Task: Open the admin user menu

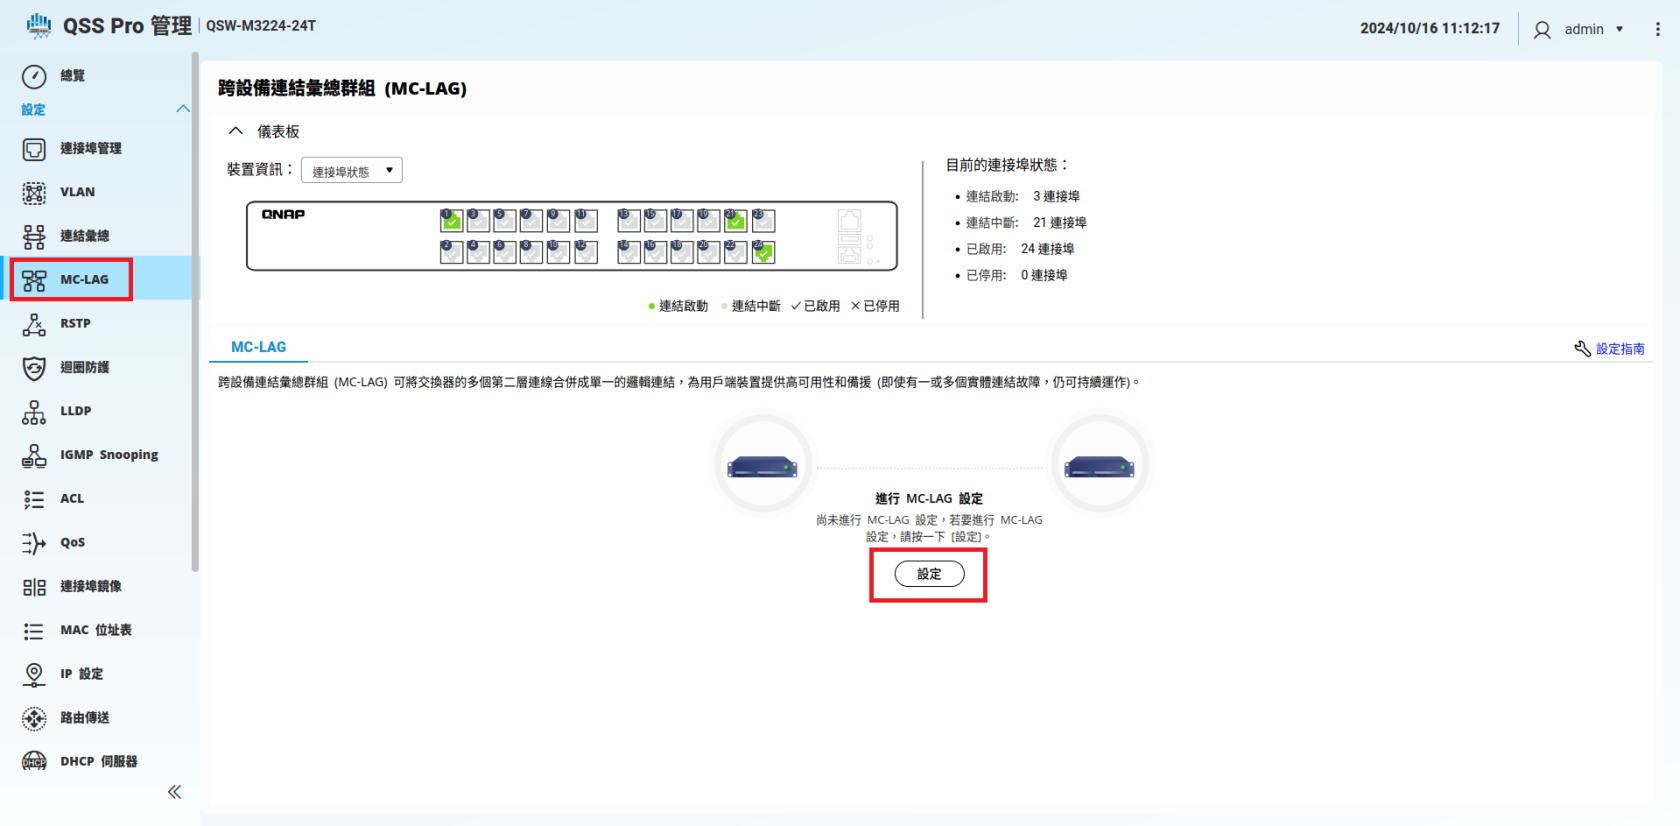Action: pos(1578,30)
